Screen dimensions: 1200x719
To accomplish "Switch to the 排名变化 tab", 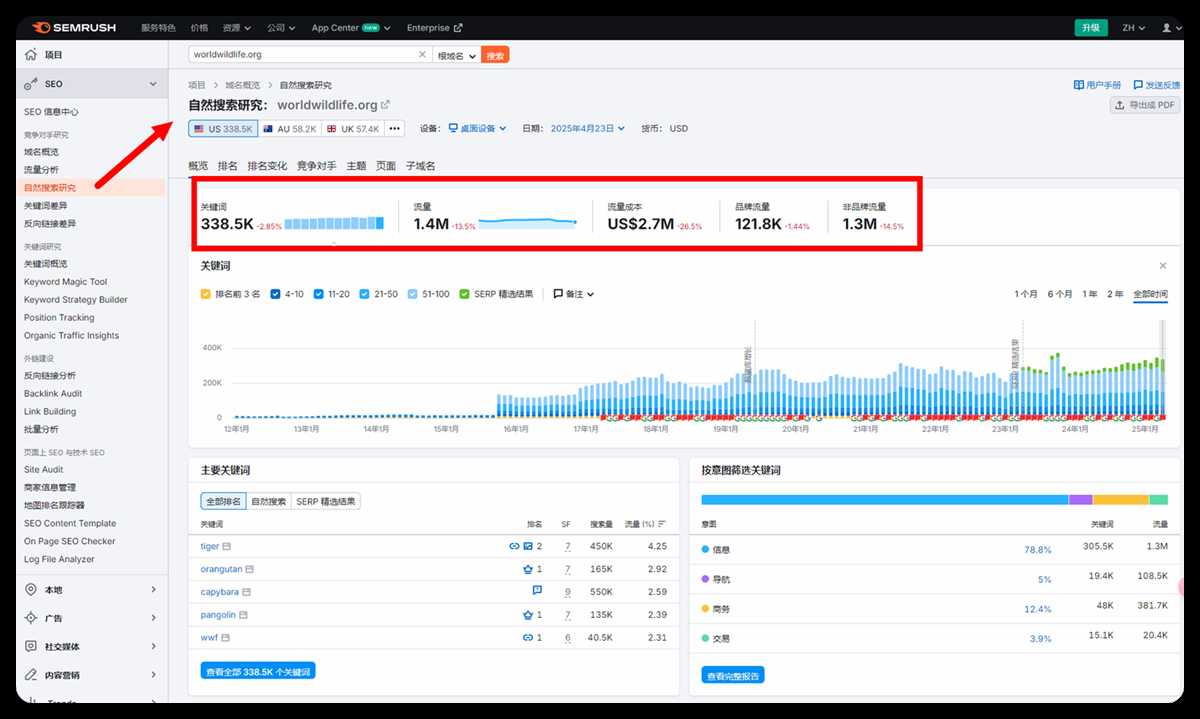I will (267, 166).
